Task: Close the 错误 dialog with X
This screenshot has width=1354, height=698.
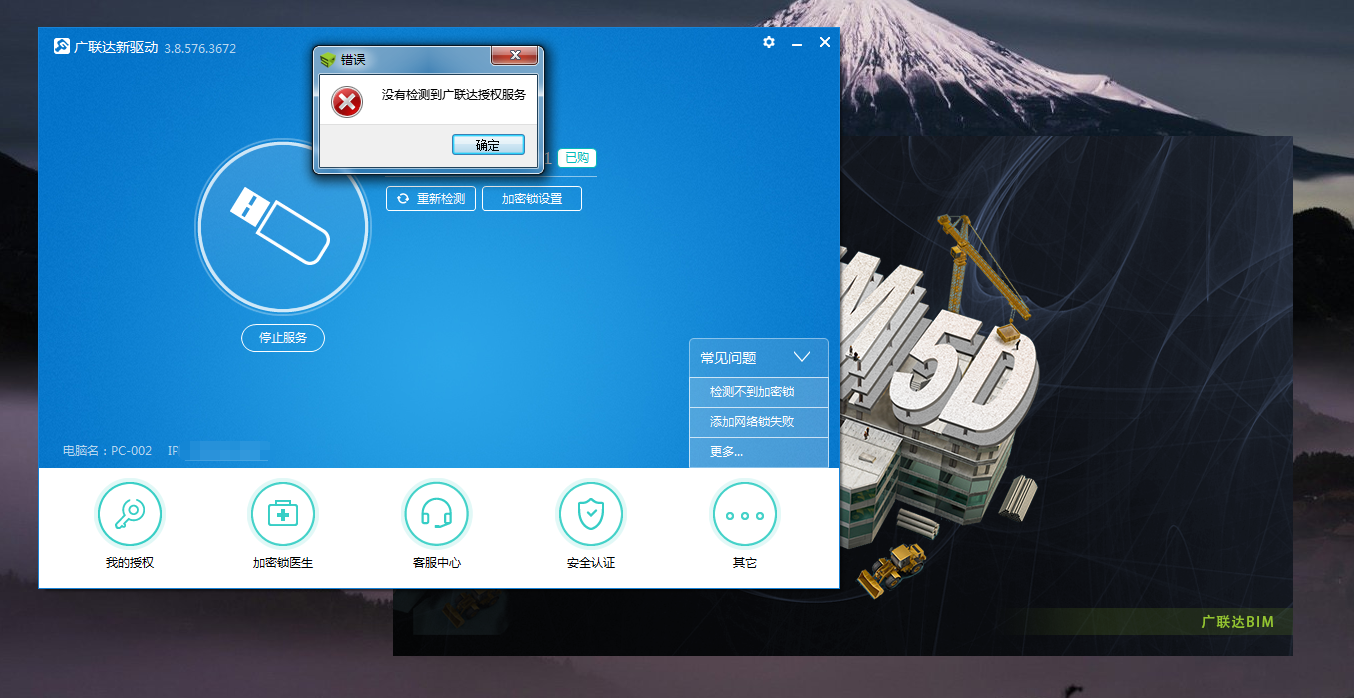Action: click(x=514, y=56)
